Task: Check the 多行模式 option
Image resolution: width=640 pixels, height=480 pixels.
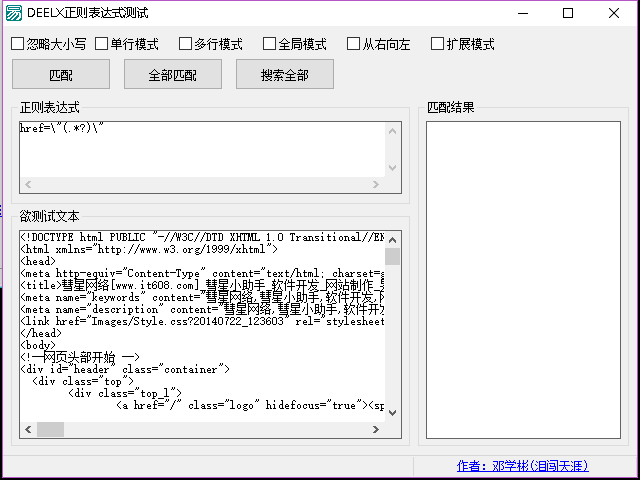Action: pos(211,44)
